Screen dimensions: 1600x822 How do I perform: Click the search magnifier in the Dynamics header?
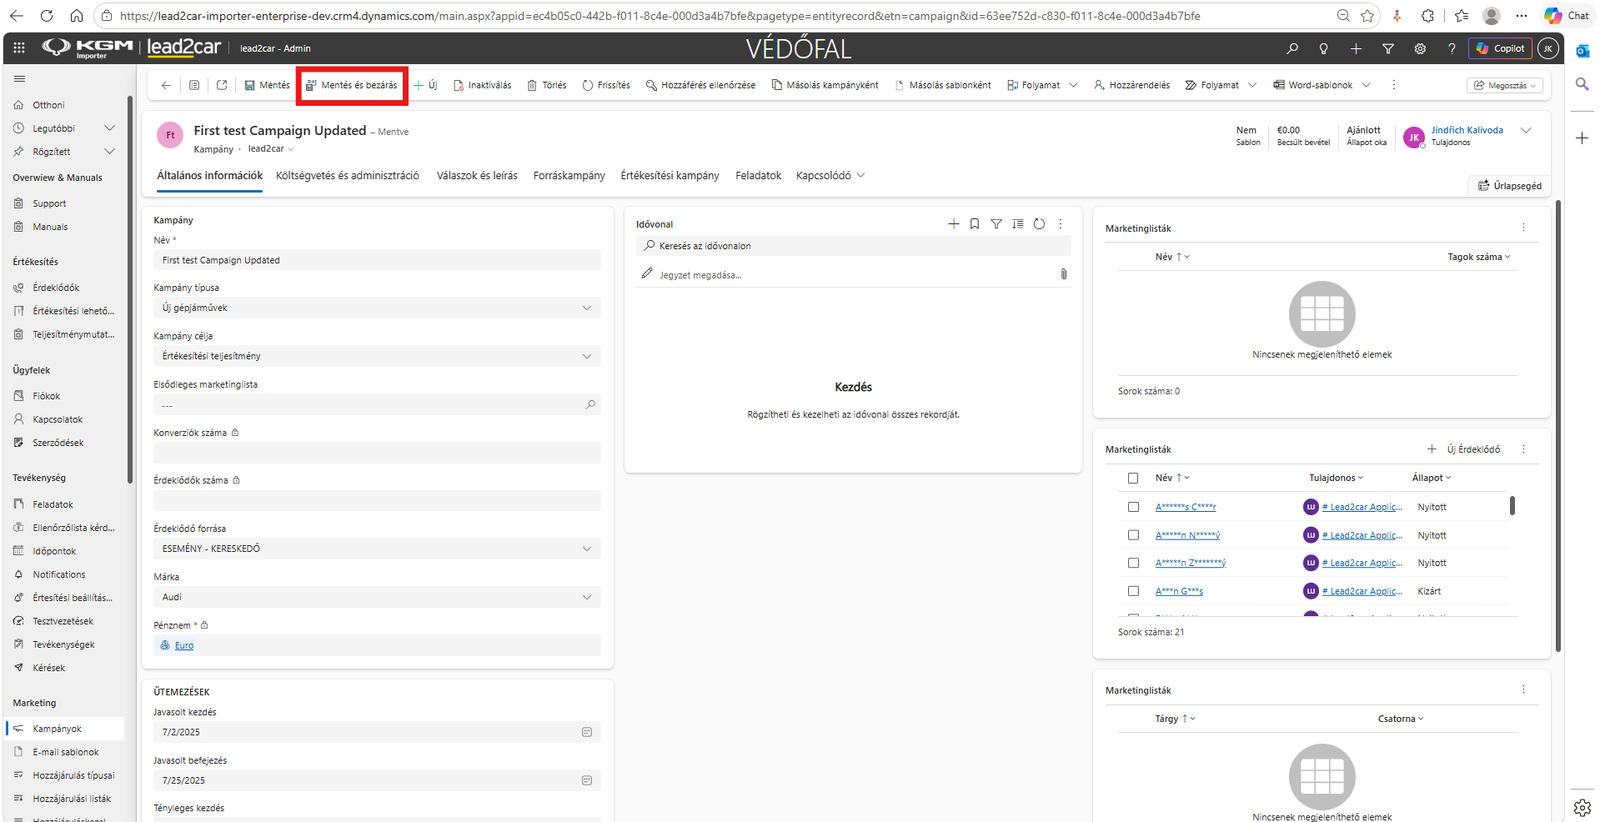[x=1292, y=48]
